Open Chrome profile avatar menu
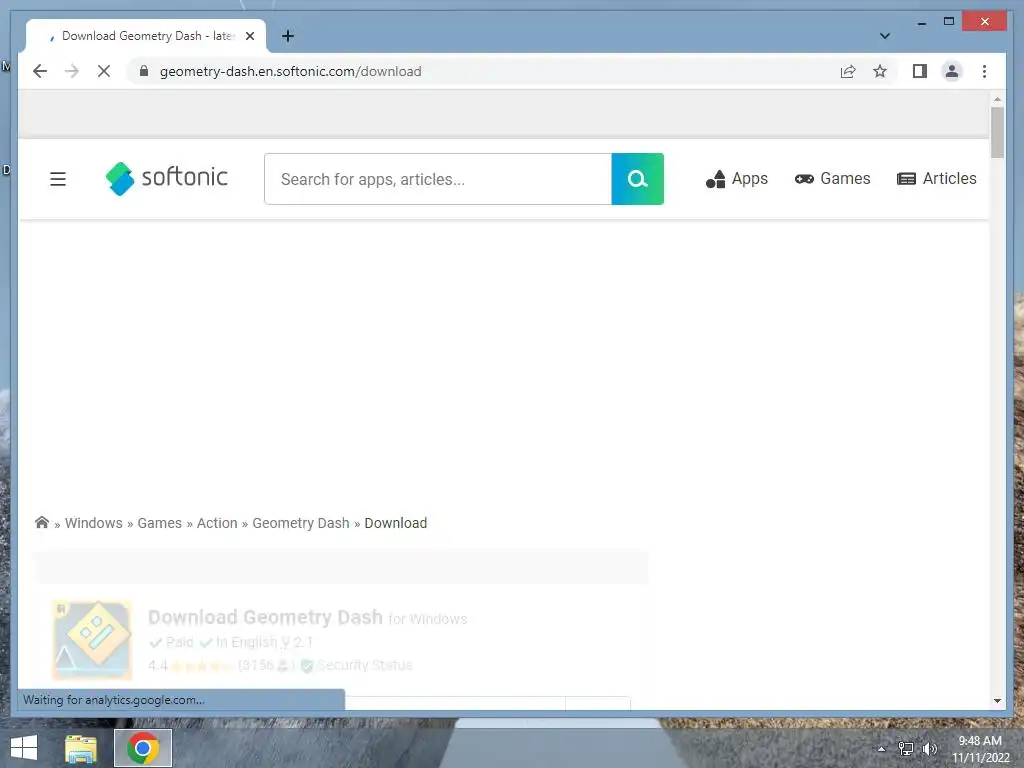1024x768 pixels. coord(952,71)
